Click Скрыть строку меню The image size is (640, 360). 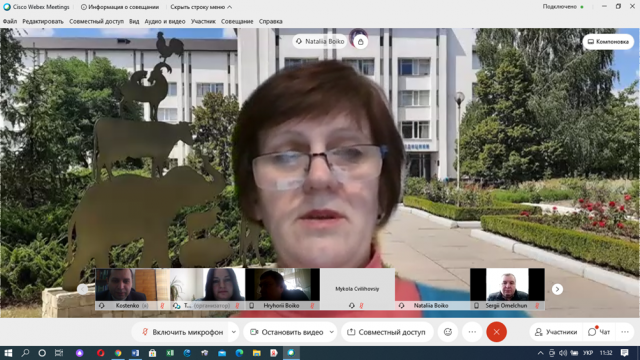pyautogui.click(x=201, y=7)
